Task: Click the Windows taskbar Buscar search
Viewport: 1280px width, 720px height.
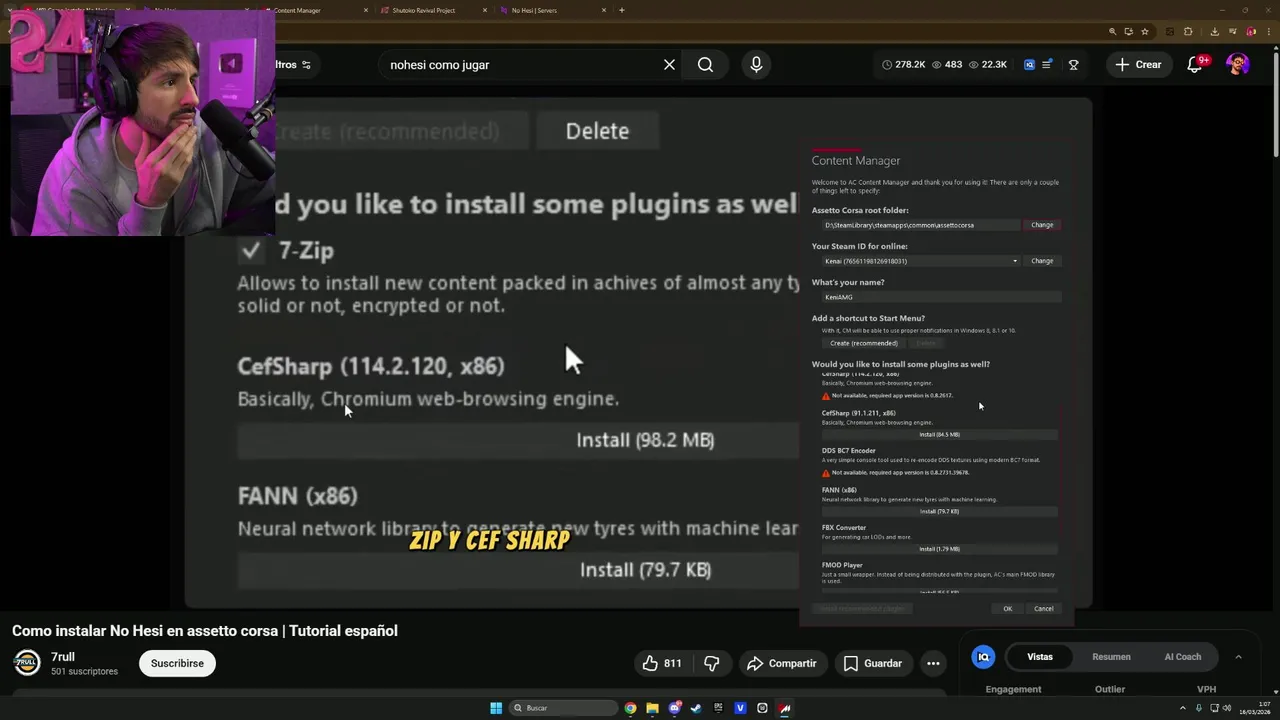Action: (x=565, y=708)
